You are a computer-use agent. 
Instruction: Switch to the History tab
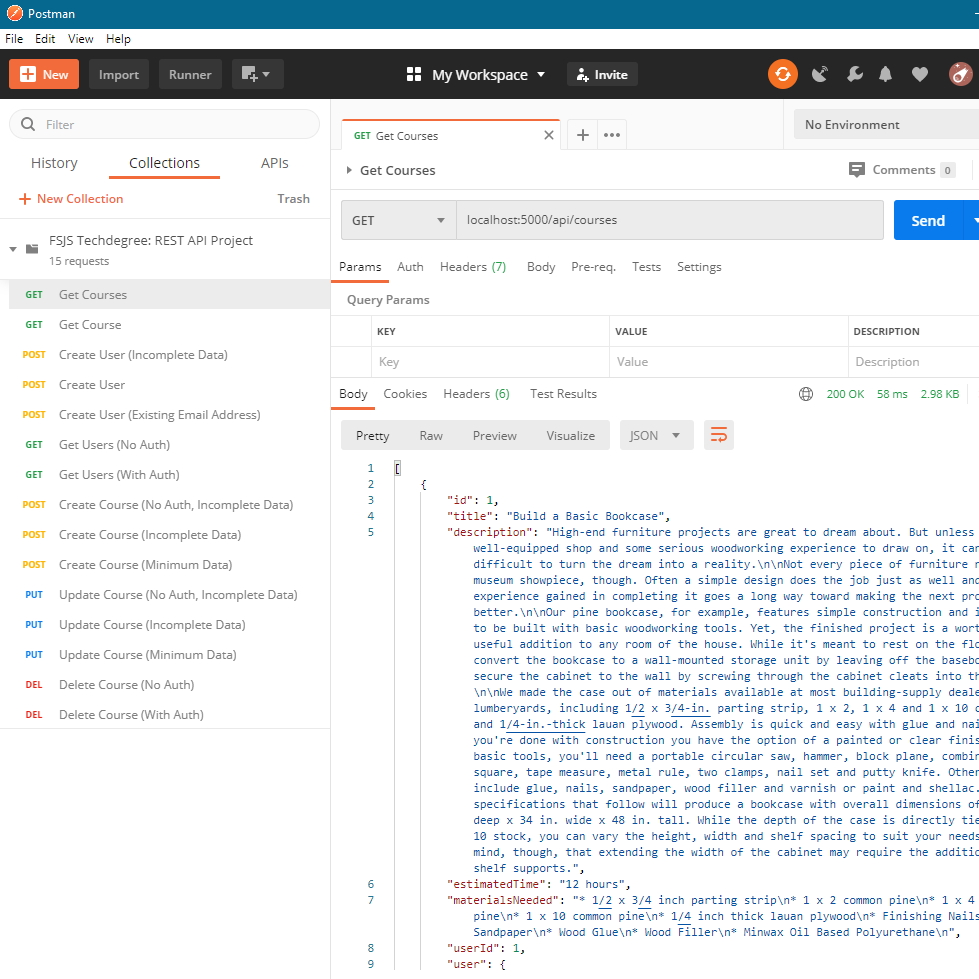point(54,163)
